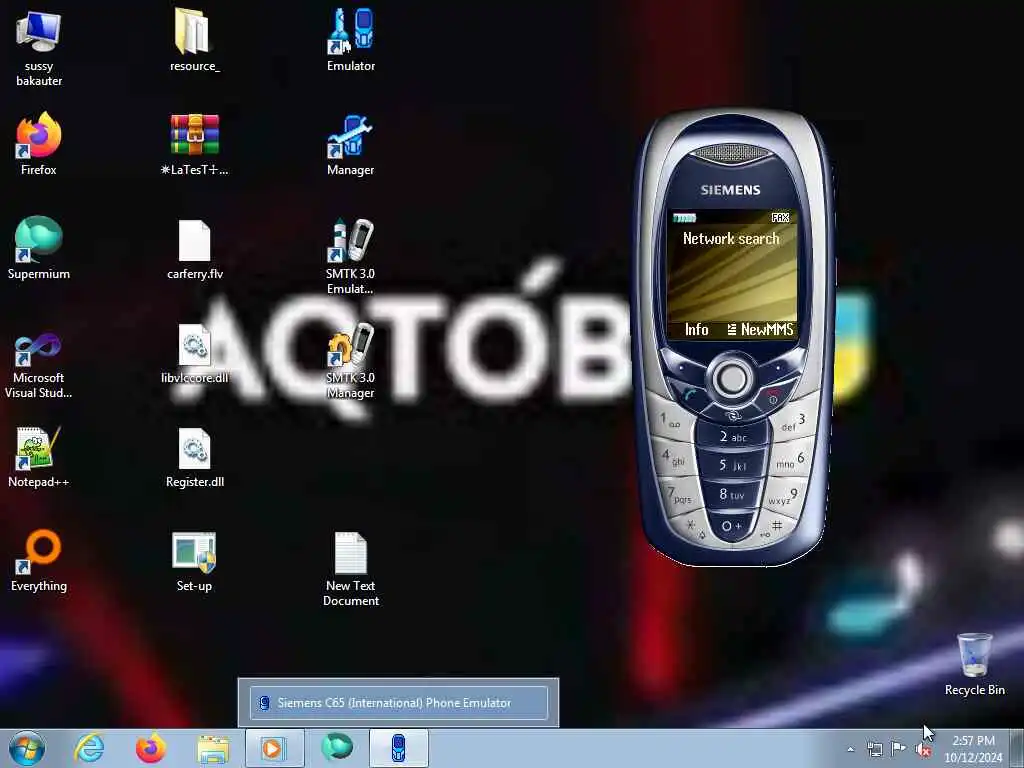Select the New Text Document icon
Image resolution: width=1024 pixels, height=768 pixels.
(x=351, y=568)
